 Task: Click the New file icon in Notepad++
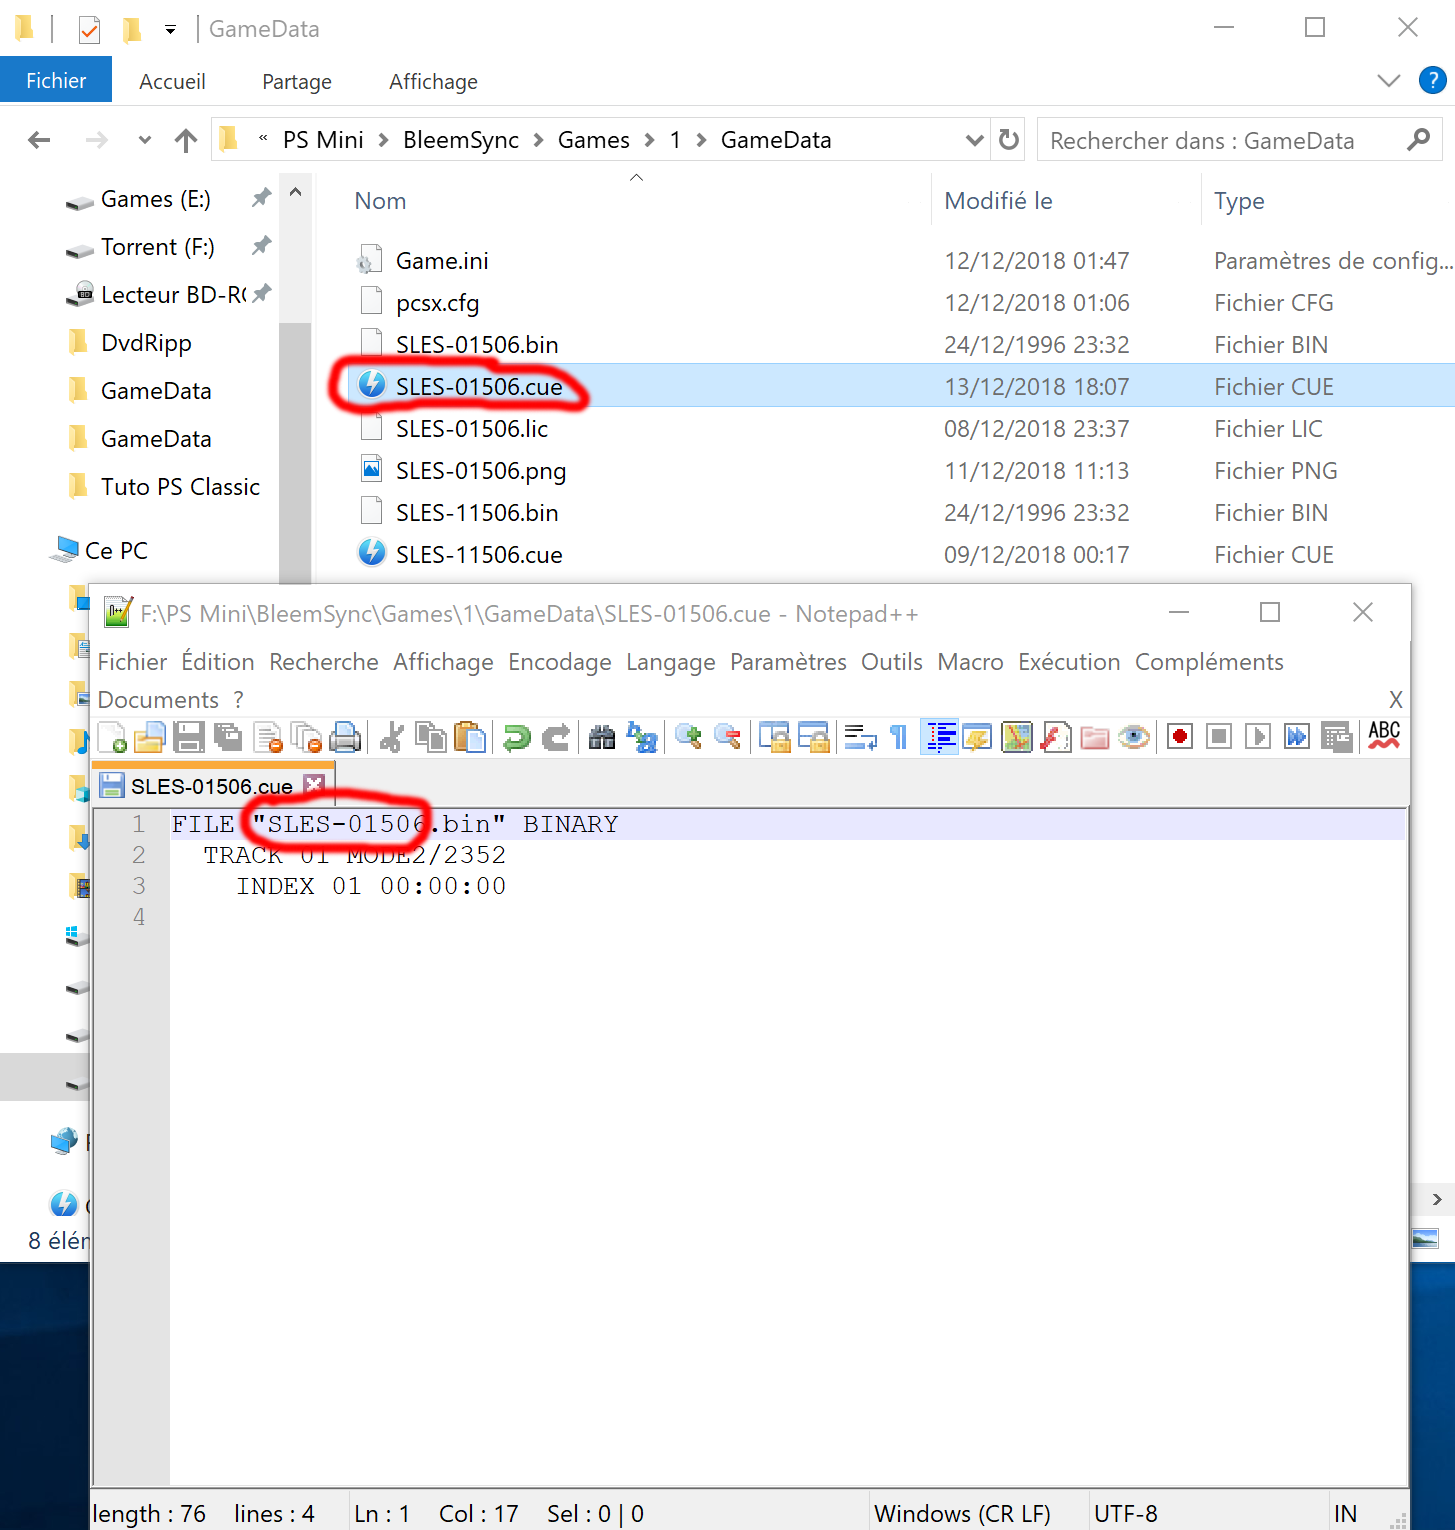pyautogui.click(x=112, y=738)
